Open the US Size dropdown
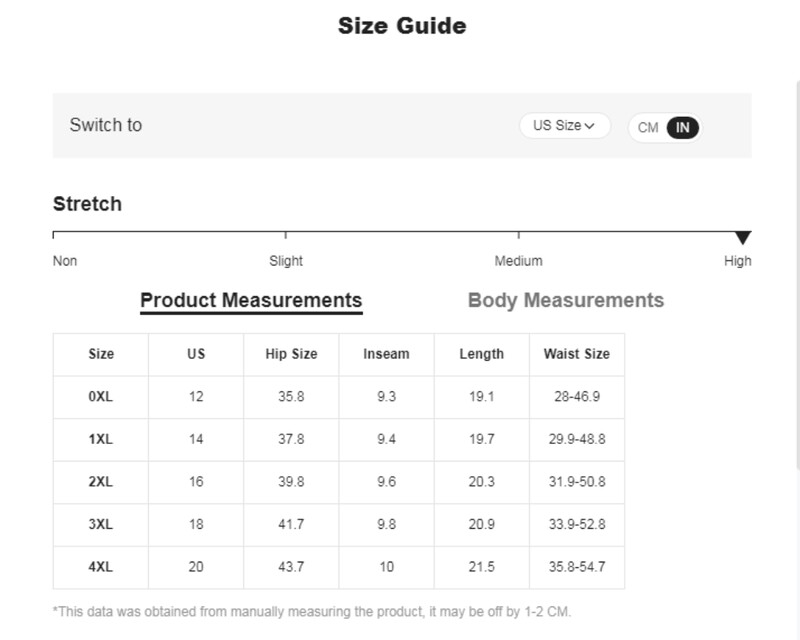 click(564, 126)
